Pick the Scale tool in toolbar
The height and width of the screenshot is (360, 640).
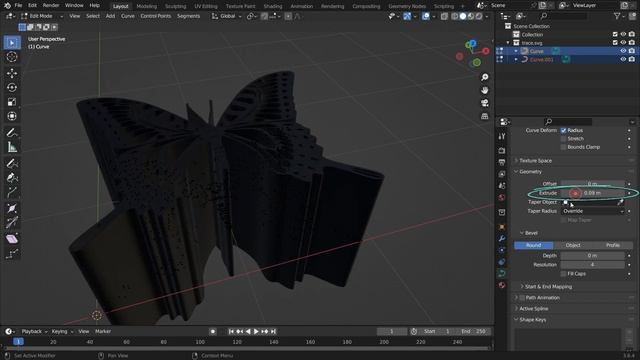point(12,102)
